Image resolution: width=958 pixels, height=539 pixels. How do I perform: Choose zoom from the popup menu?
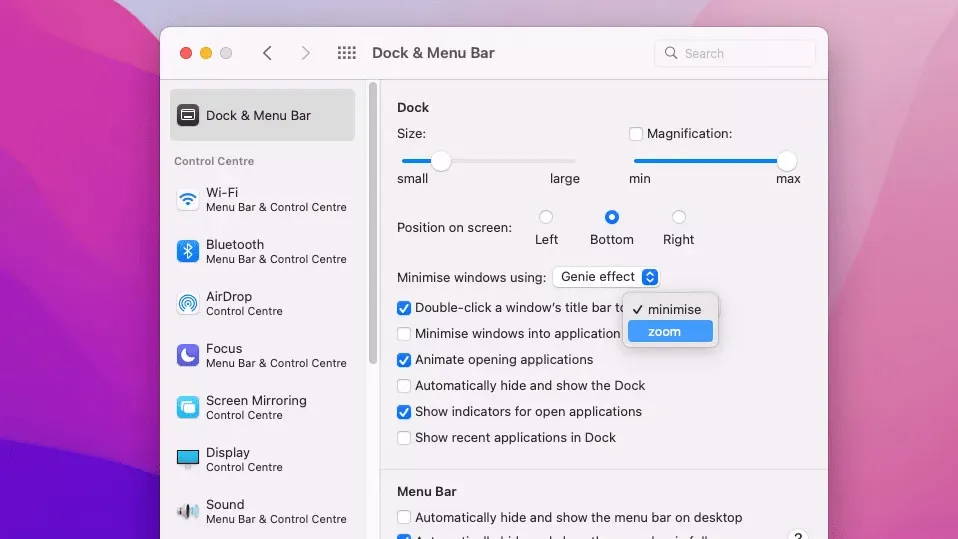point(670,332)
